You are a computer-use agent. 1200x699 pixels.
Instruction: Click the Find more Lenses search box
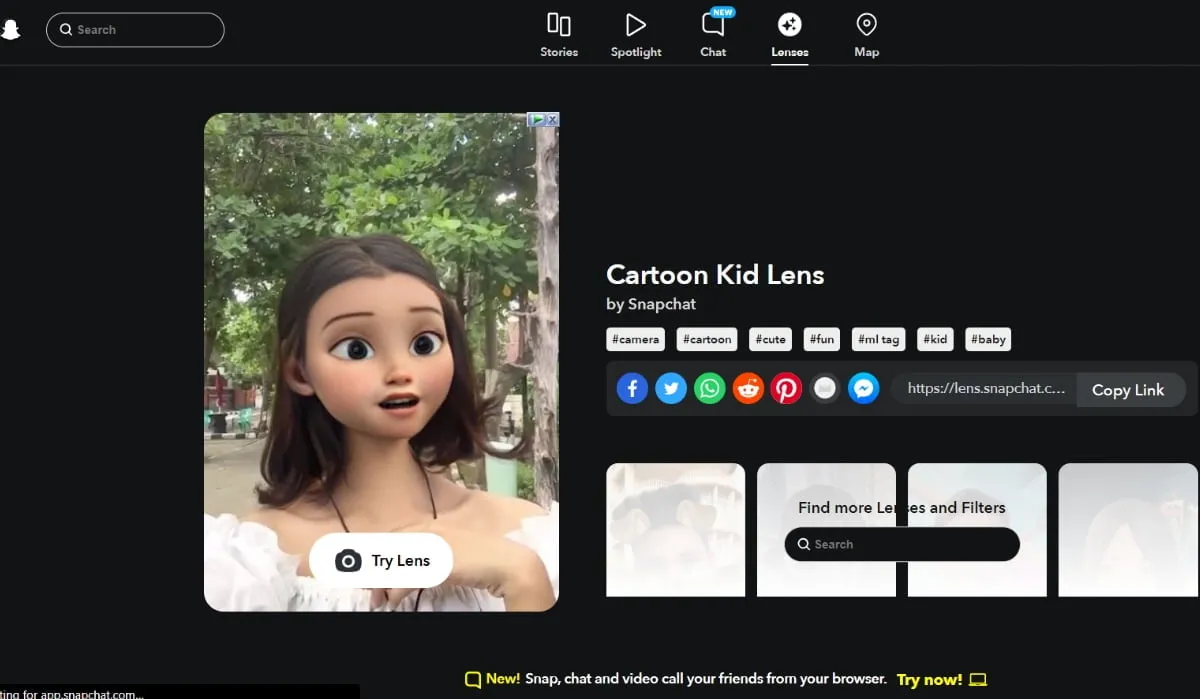901,544
